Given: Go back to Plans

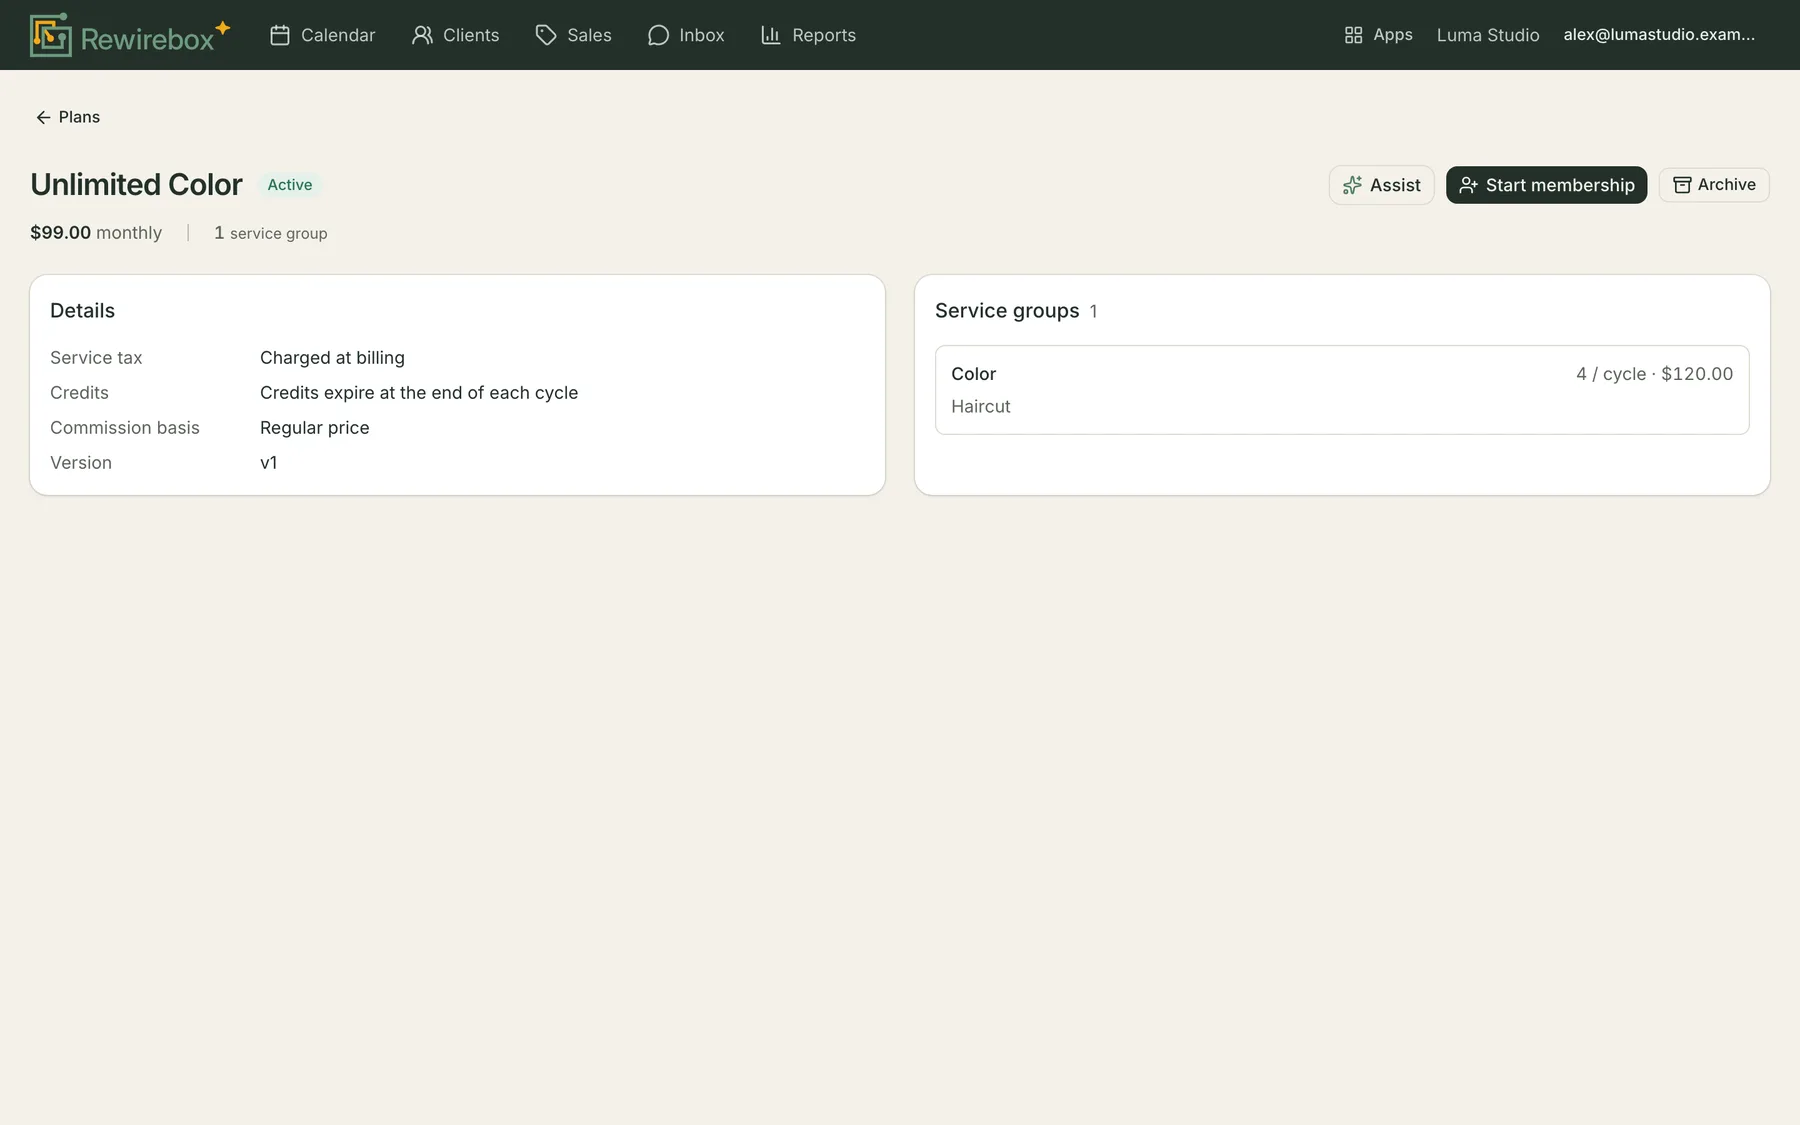Looking at the screenshot, I should pyautogui.click(x=68, y=117).
